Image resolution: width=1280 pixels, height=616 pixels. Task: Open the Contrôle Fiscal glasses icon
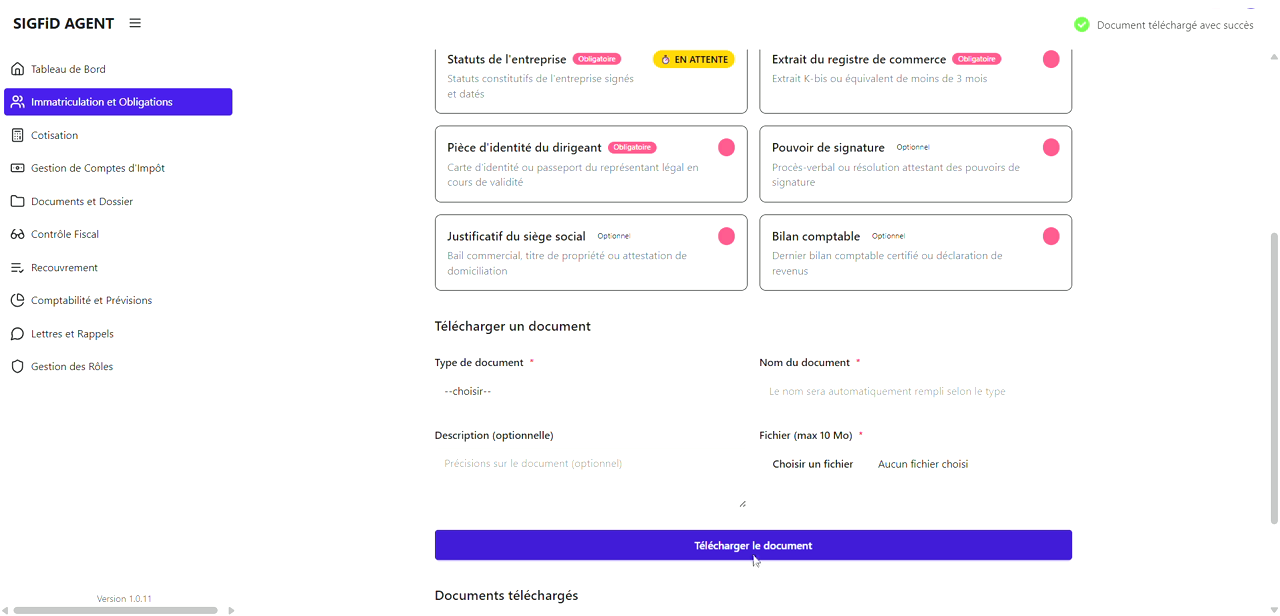point(17,234)
